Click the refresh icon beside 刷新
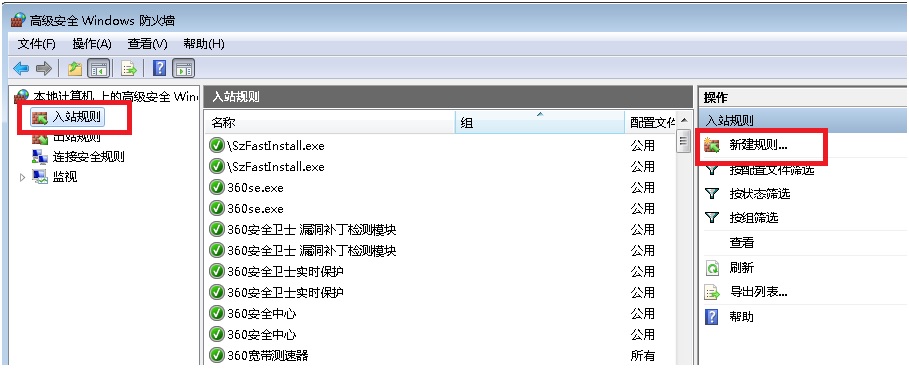The image size is (909, 371). [712, 268]
